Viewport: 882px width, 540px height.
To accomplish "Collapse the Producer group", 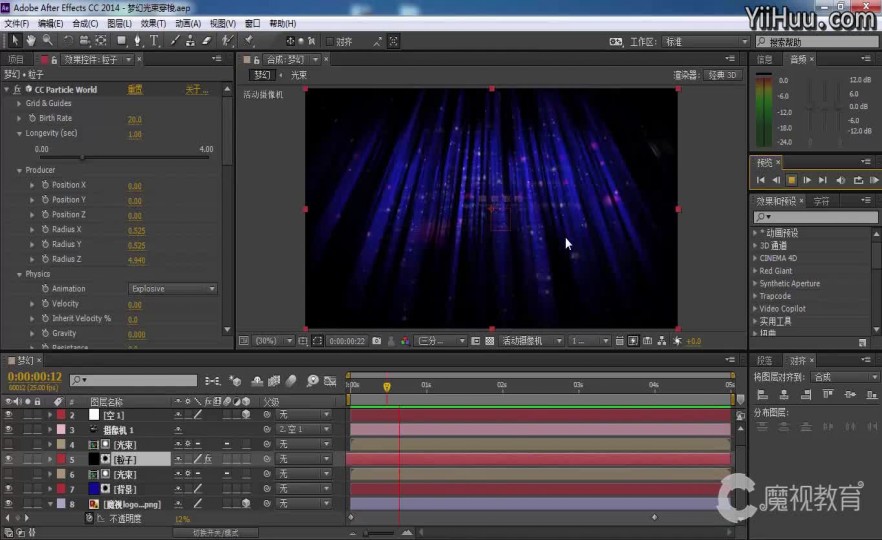I will (x=19, y=170).
